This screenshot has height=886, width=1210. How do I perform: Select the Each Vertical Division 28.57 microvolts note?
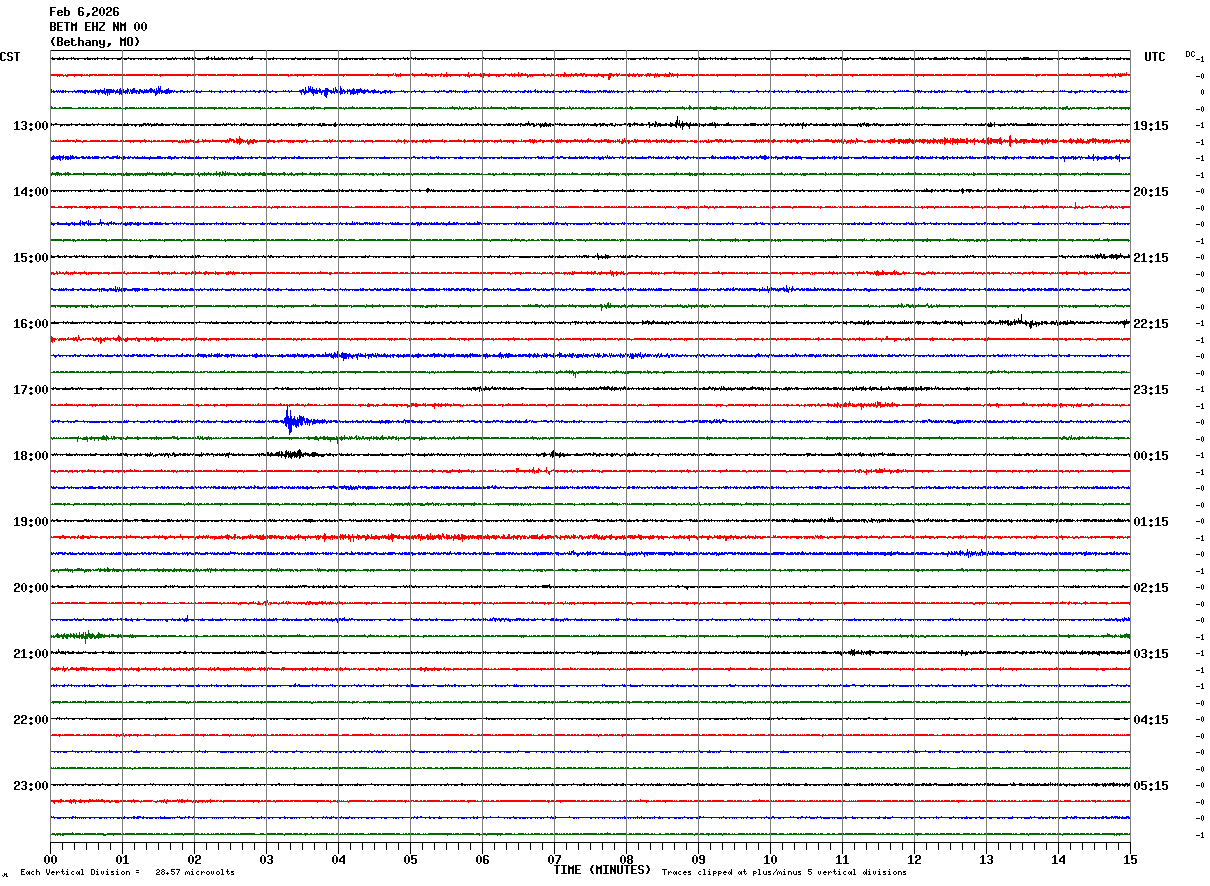click(127, 872)
